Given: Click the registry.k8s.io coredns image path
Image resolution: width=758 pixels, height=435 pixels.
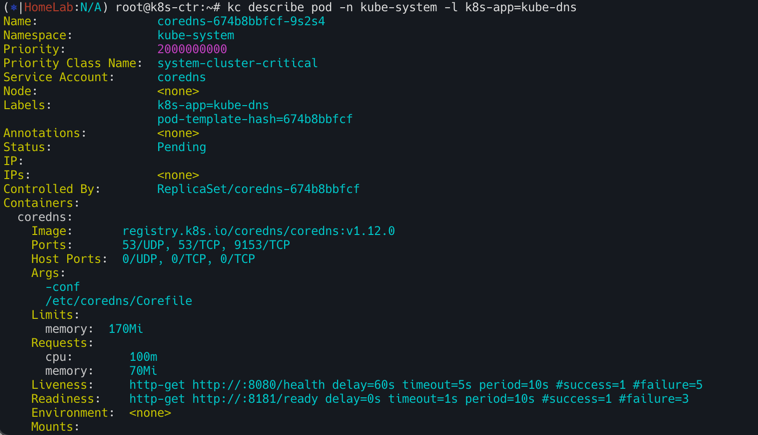Looking at the screenshot, I should coord(258,231).
